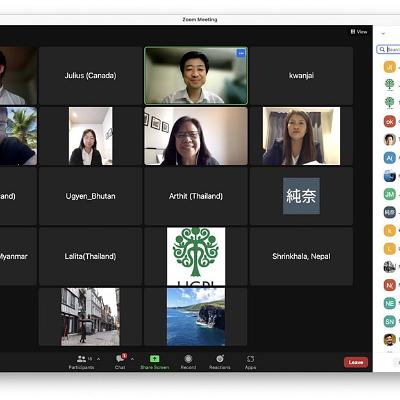Select the green JM participant avatar
This screenshot has width=400, height=400.
tap(390, 194)
